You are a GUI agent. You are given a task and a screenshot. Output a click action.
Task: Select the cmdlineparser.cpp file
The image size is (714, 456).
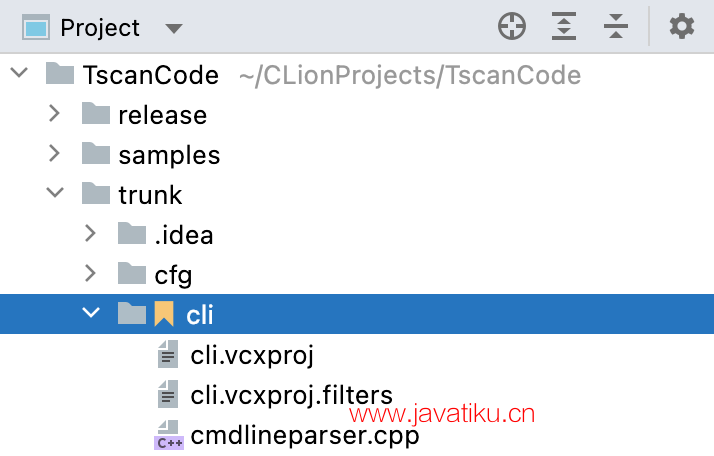tap(304, 435)
